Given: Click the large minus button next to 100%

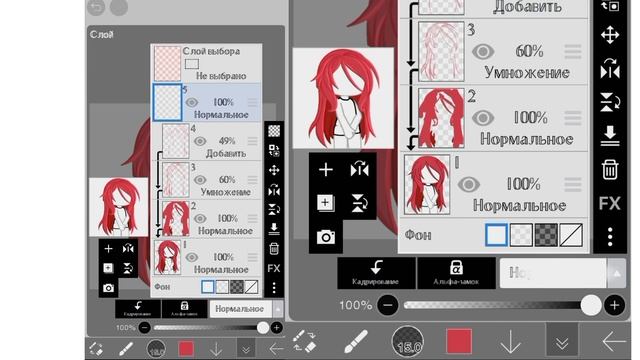Looking at the screenshot, I should point(388,305).
